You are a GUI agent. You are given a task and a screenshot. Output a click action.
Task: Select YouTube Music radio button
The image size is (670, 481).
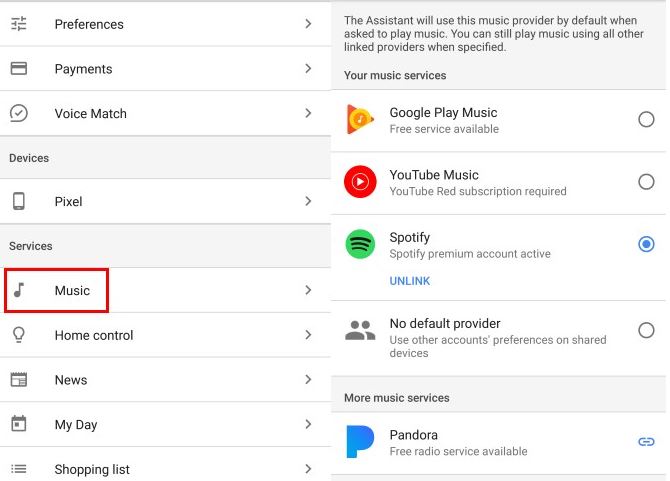[x=646, y=182]
